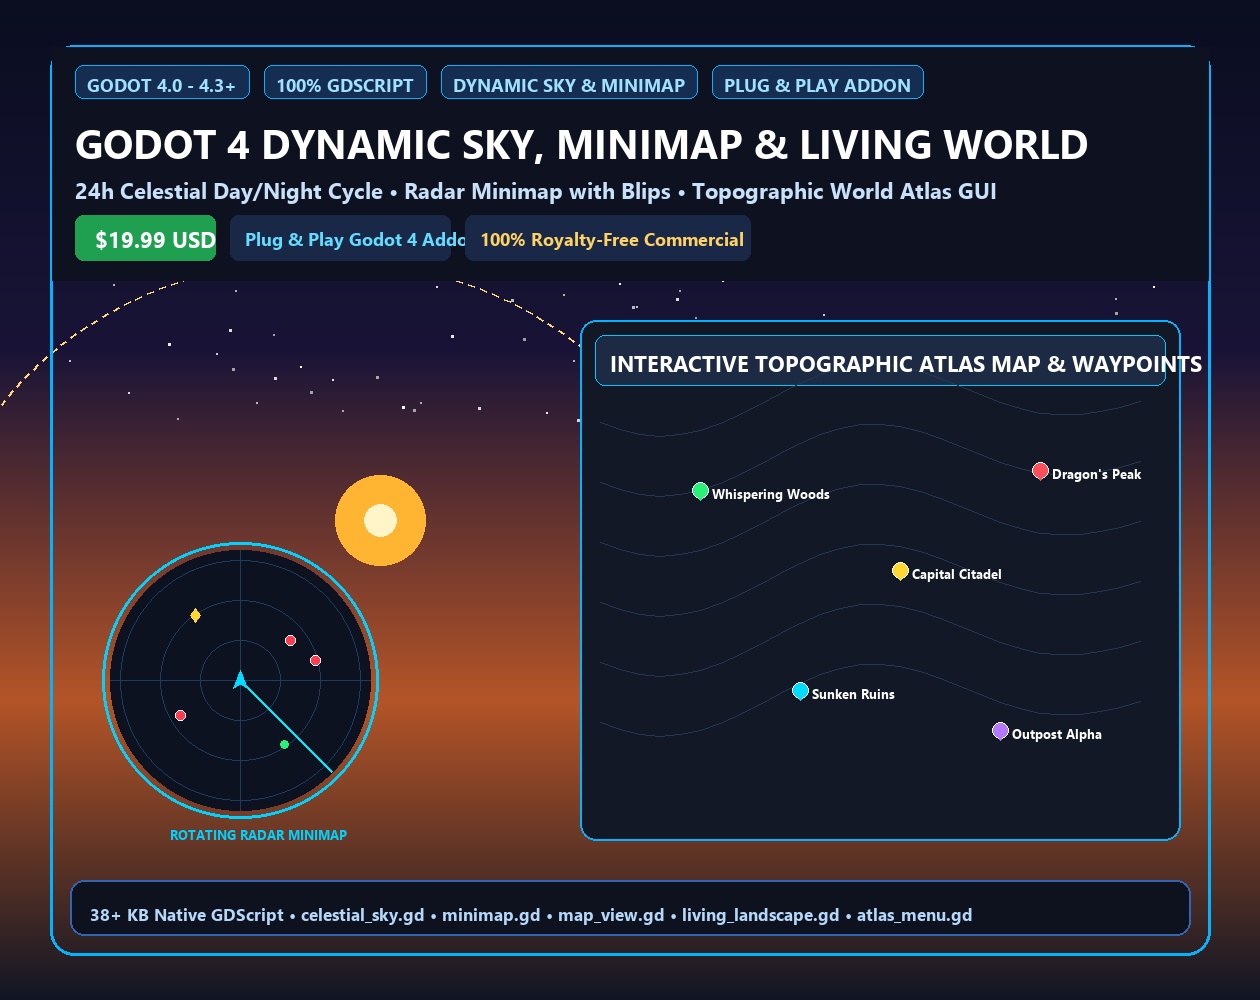Image resolution: width=1260 pixels, height=1000 pixels.
Task: Select the yellow Capital Citadel waypoint pin
Action: click(x=900, y=571)
